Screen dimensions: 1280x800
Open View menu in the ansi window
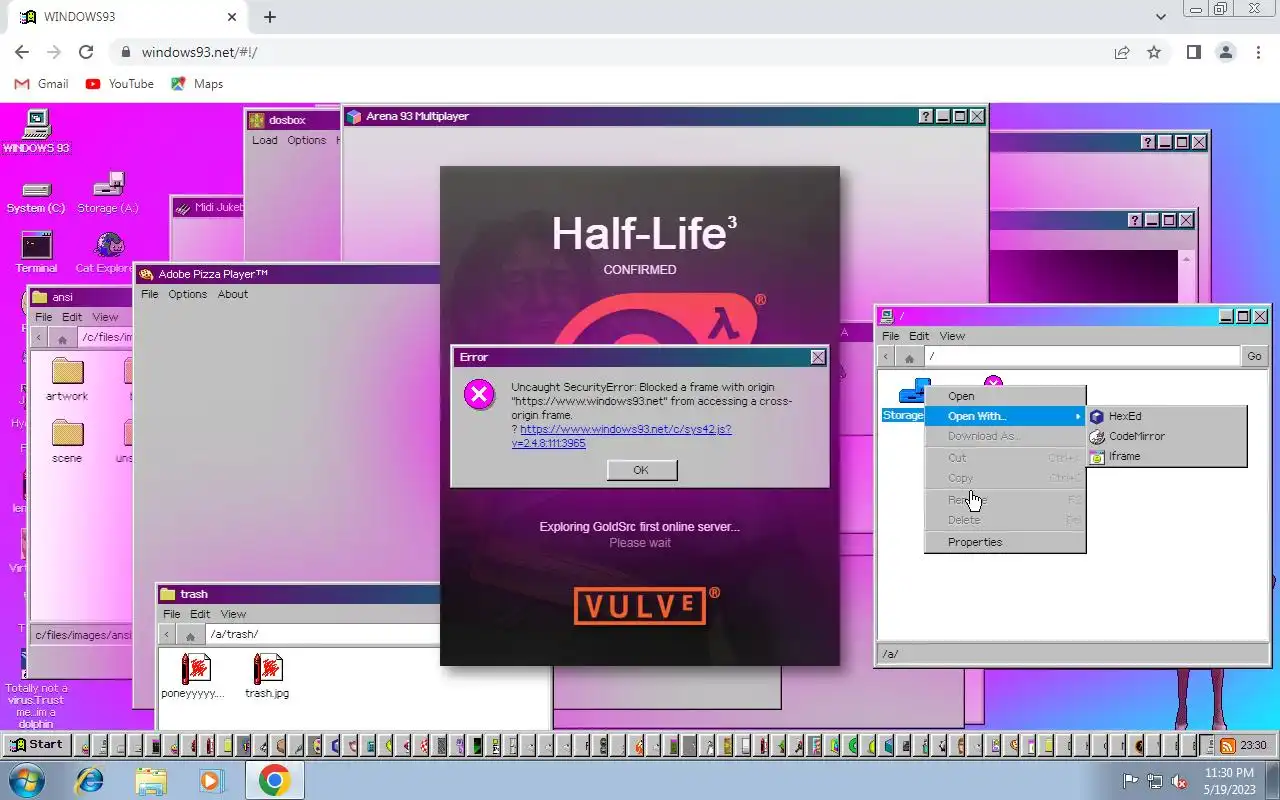[105, 317]
